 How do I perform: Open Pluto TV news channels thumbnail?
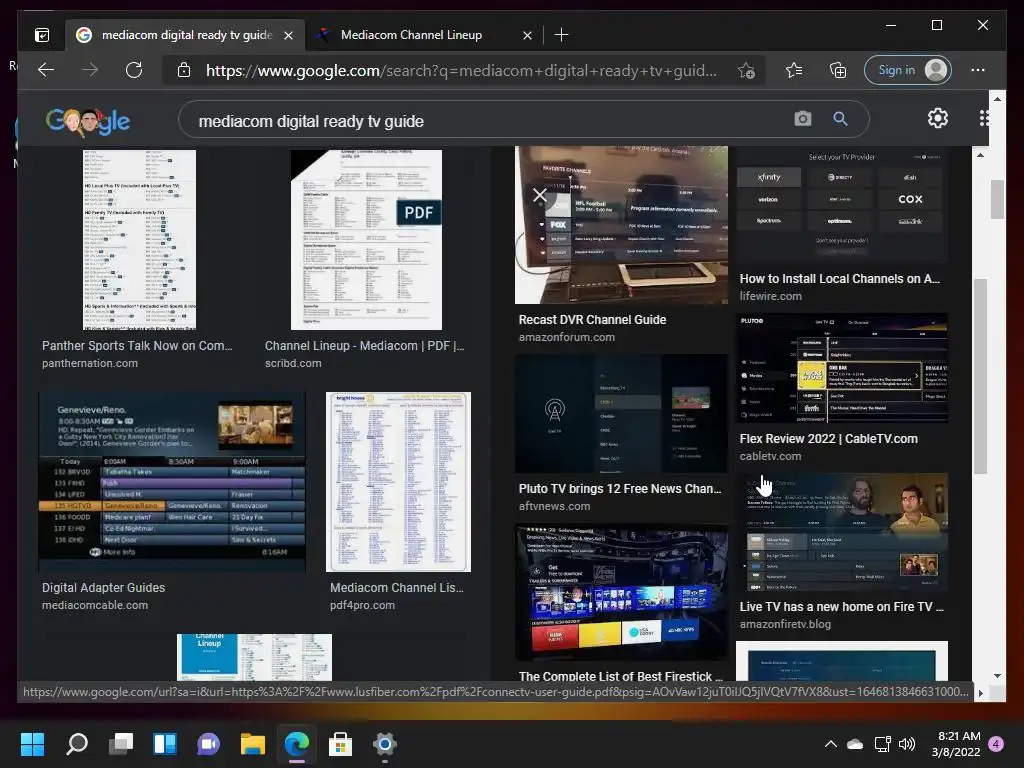(621, 413)
